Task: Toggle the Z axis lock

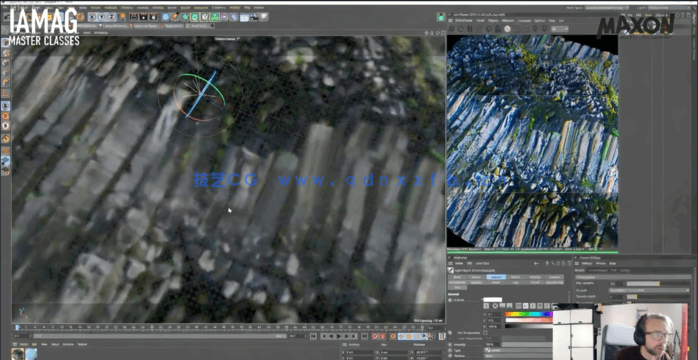Action: click(x=111, y=17)
